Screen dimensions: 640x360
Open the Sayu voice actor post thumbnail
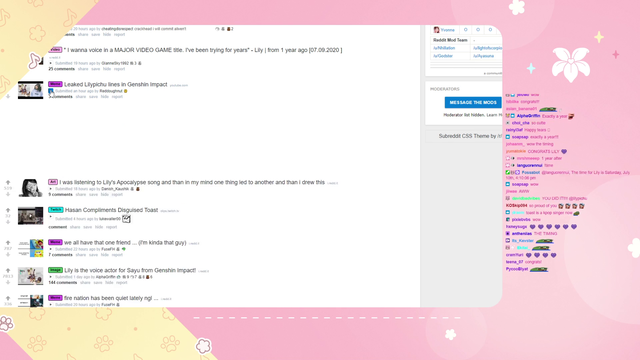click(x=30, y=276)
